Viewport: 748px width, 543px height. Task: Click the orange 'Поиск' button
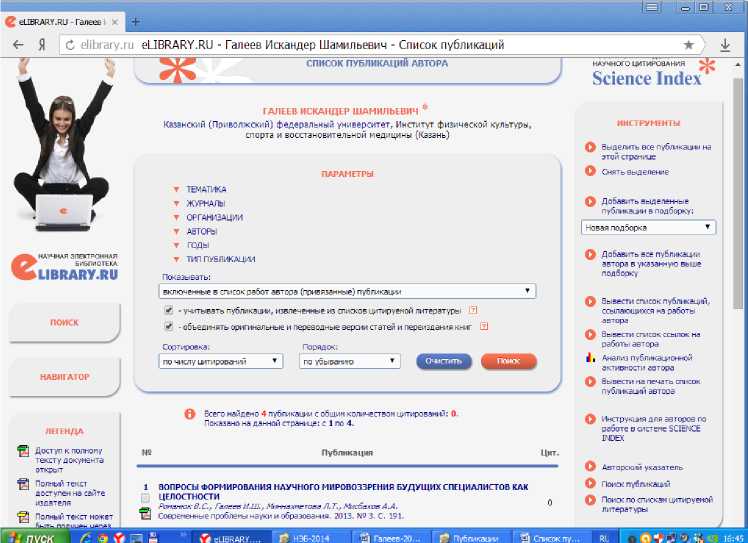coord(509,361)
